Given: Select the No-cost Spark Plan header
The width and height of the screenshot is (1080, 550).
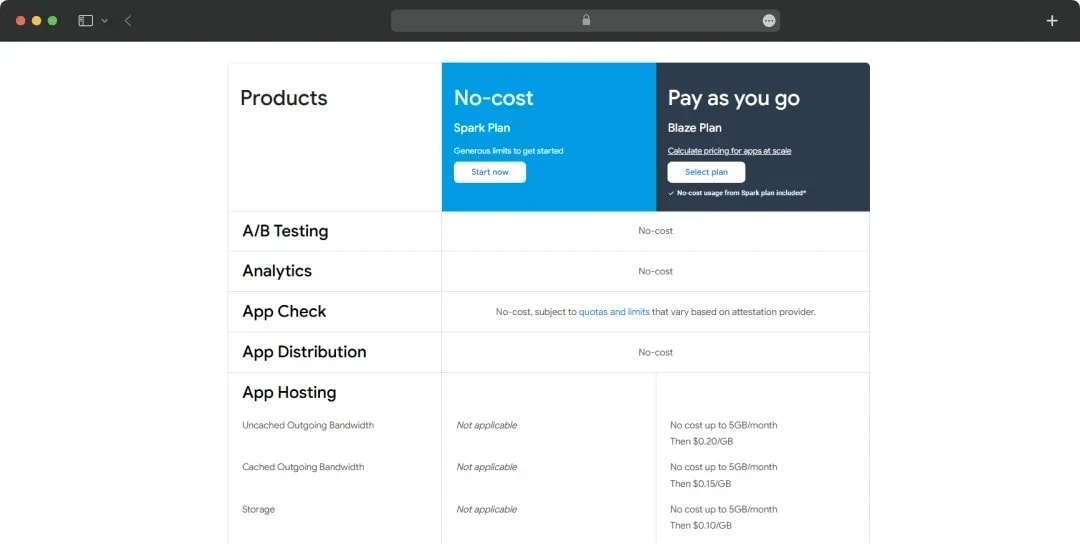Looking at the screenshot, I should click(x=549, y=137).
